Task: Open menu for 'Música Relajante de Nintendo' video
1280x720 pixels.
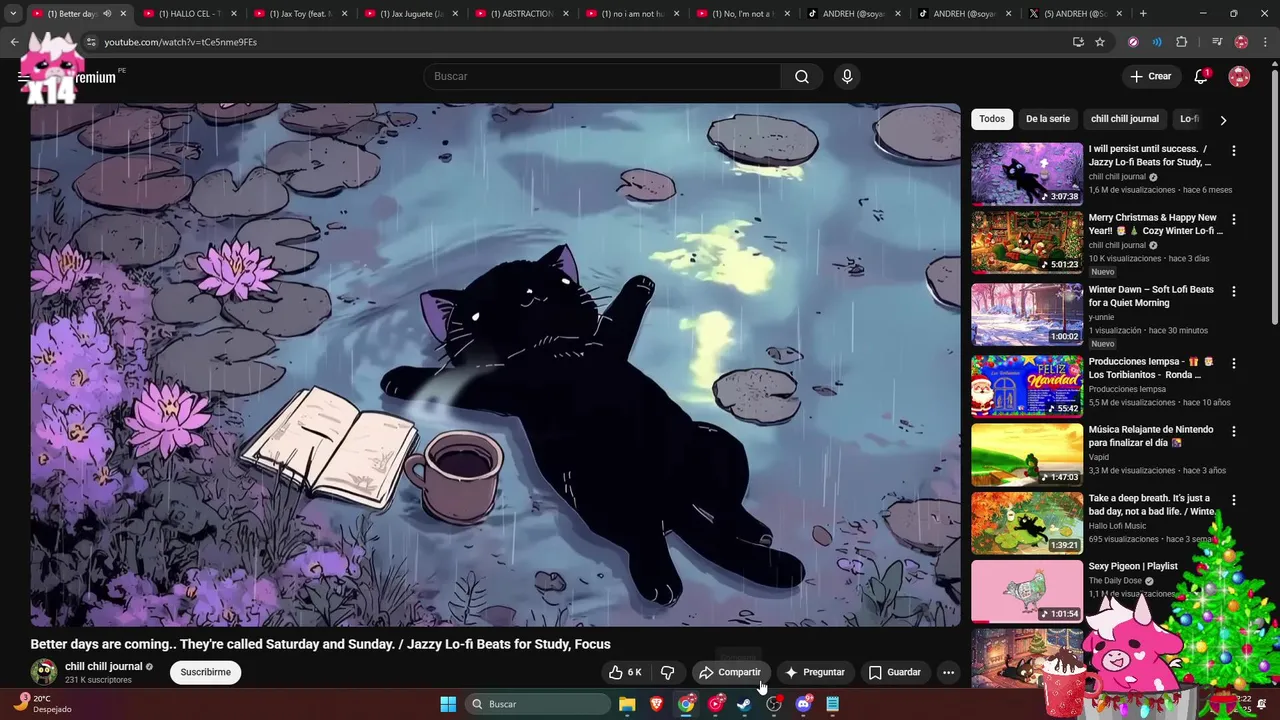Action: 1233,431
